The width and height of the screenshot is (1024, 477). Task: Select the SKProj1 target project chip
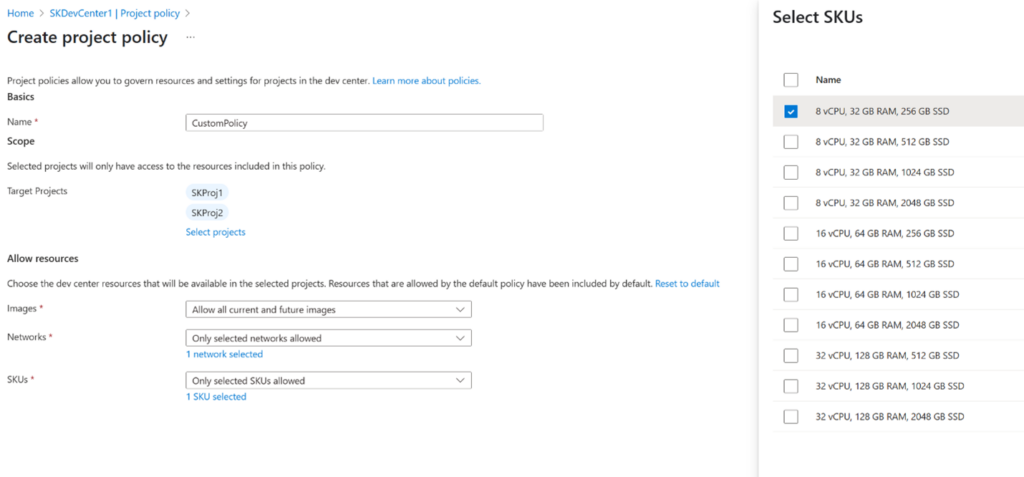[208, 192]
